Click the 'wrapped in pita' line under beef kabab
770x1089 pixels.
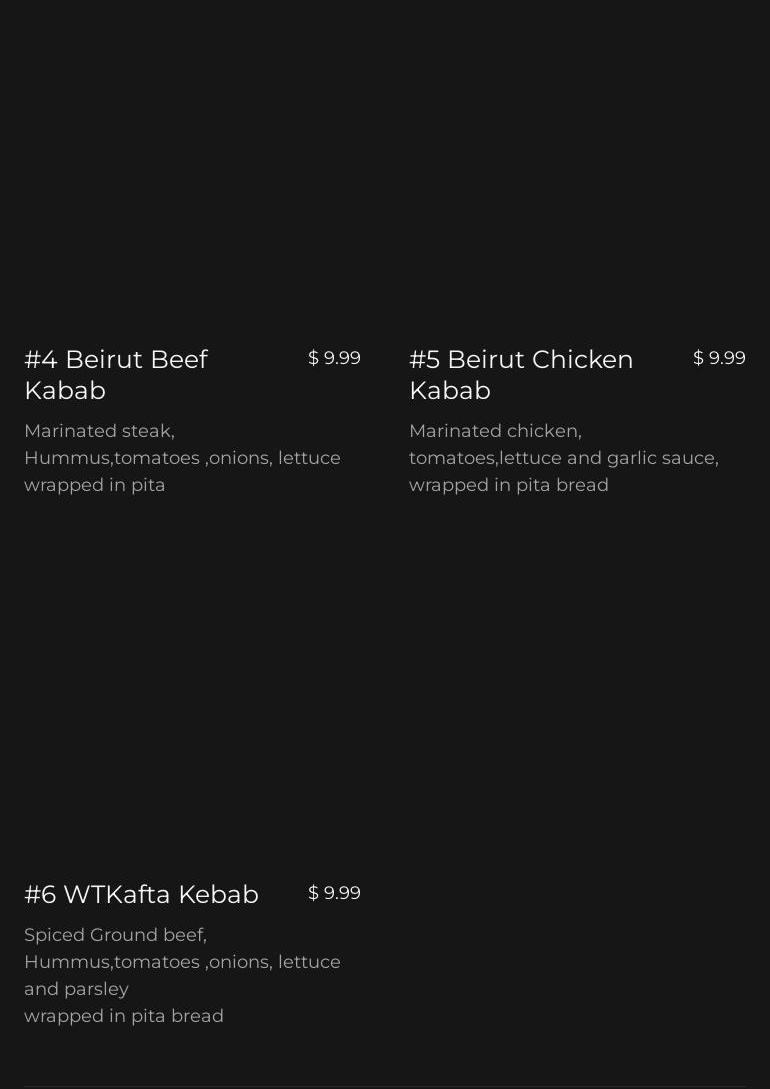click(94, 485)
